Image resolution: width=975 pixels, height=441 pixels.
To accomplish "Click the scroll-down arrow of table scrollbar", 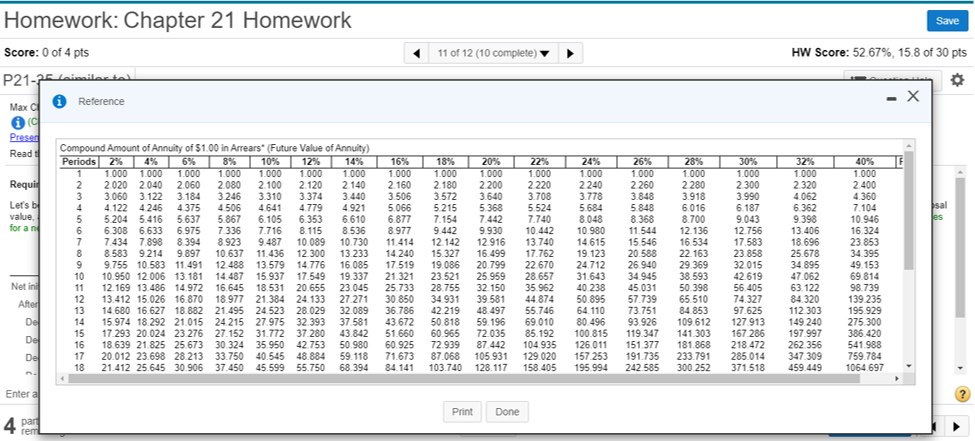I will (x=910, y=368).
